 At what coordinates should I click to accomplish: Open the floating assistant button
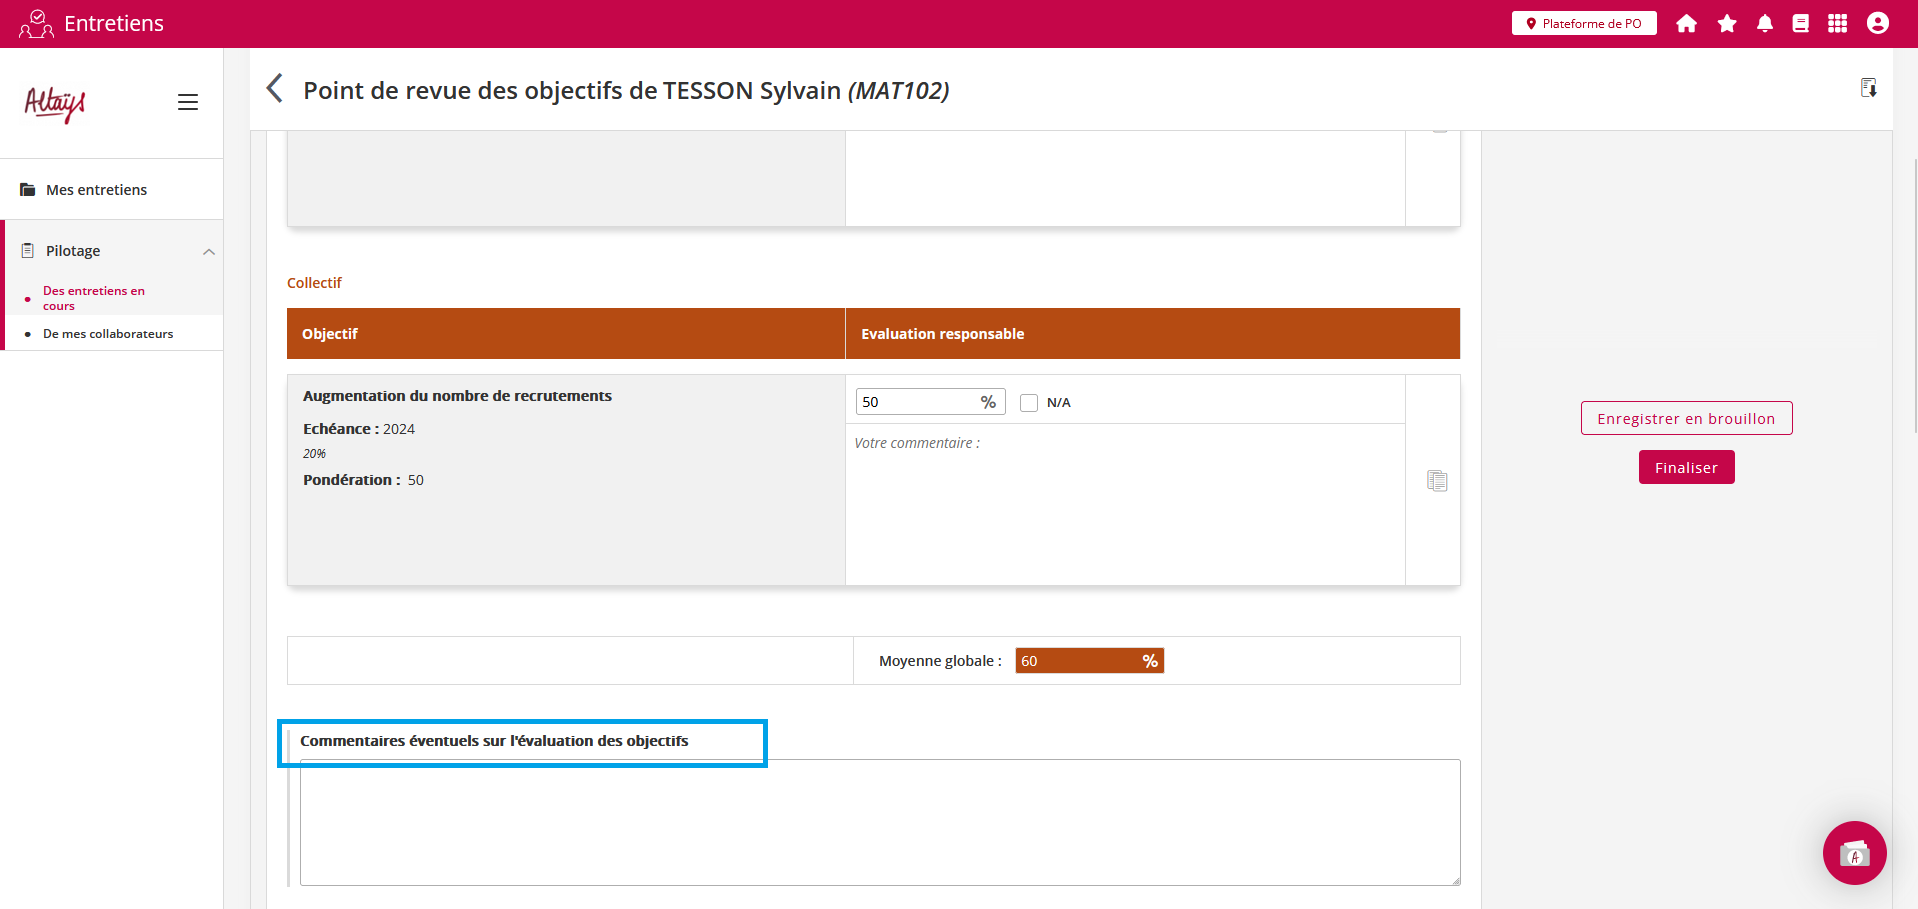(x=1854, y=853)
